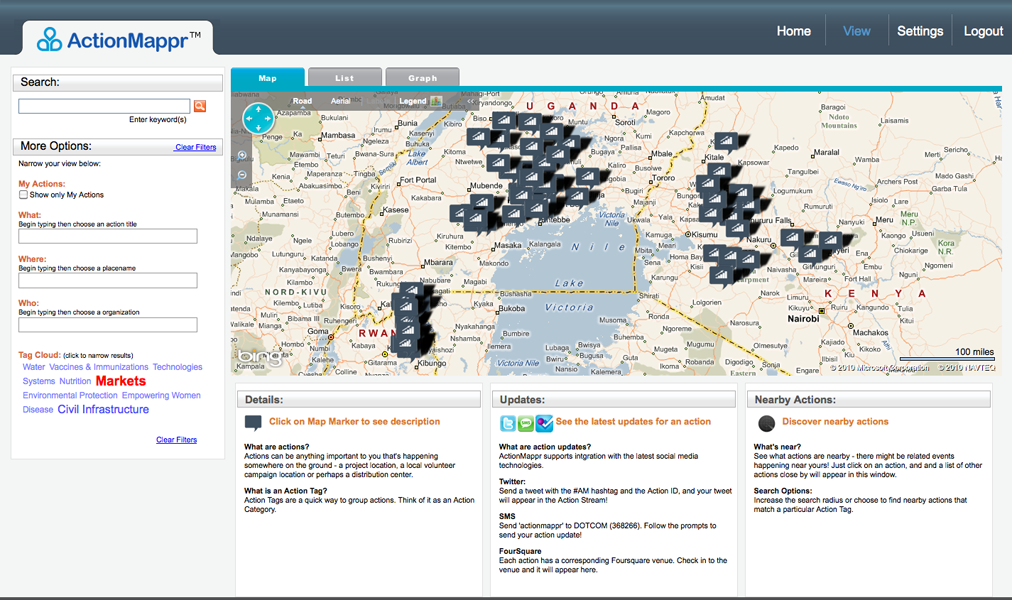Filter by the Systems tag
The height and width of the screenshot is (600, 1012).
tap(39, 381)
